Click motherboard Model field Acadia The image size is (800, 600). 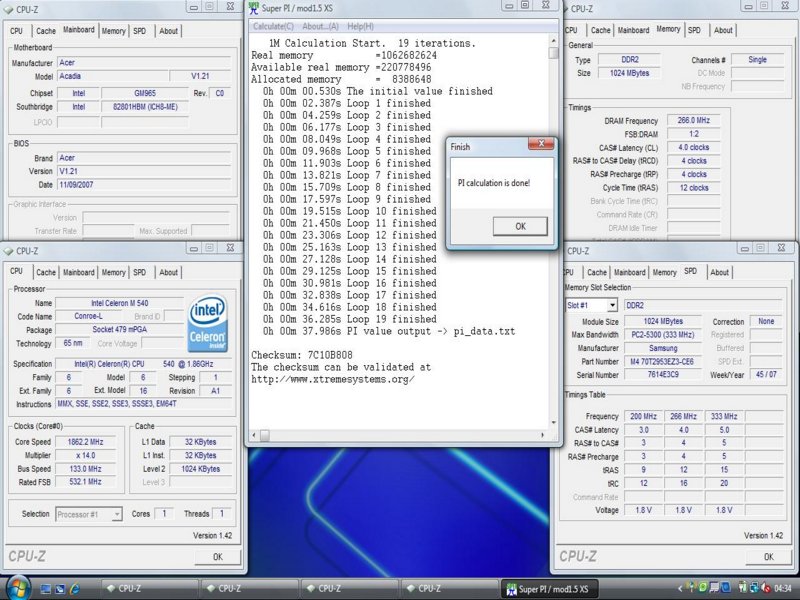[x=112, y=76]
